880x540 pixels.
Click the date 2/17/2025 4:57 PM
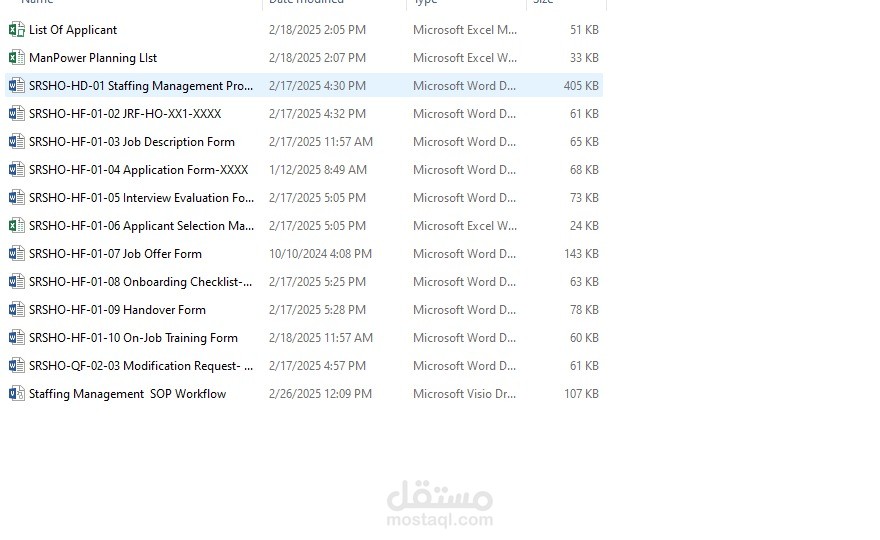[x=317, y=366]
